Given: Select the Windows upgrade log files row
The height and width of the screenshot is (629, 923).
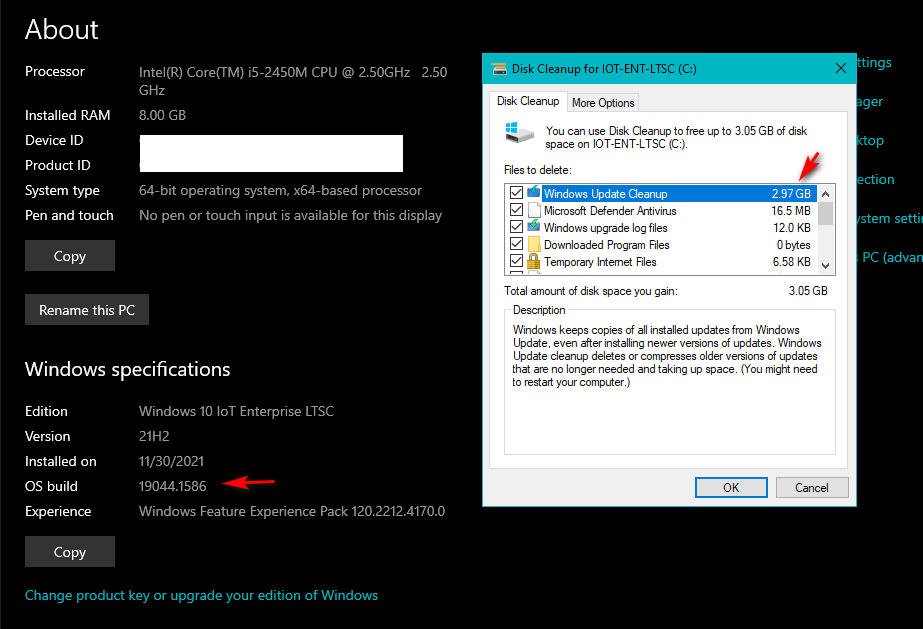Looking at the screenshot, I should (x=605, y=228).
